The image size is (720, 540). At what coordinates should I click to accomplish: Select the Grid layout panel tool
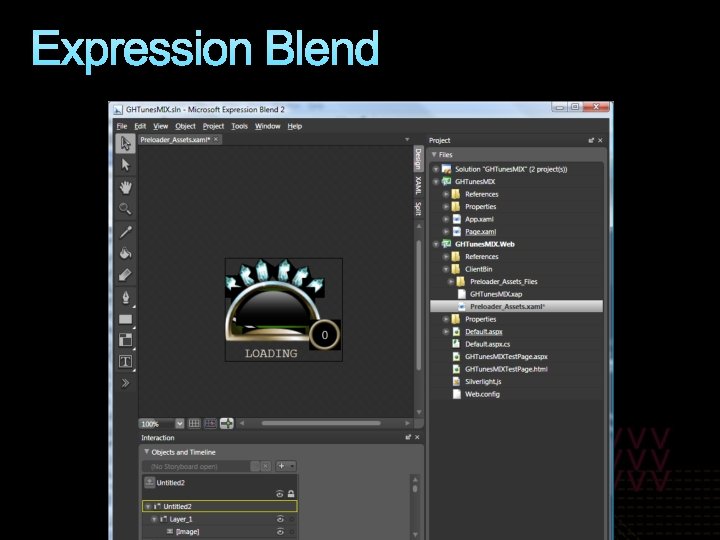[x=125, y=340]
